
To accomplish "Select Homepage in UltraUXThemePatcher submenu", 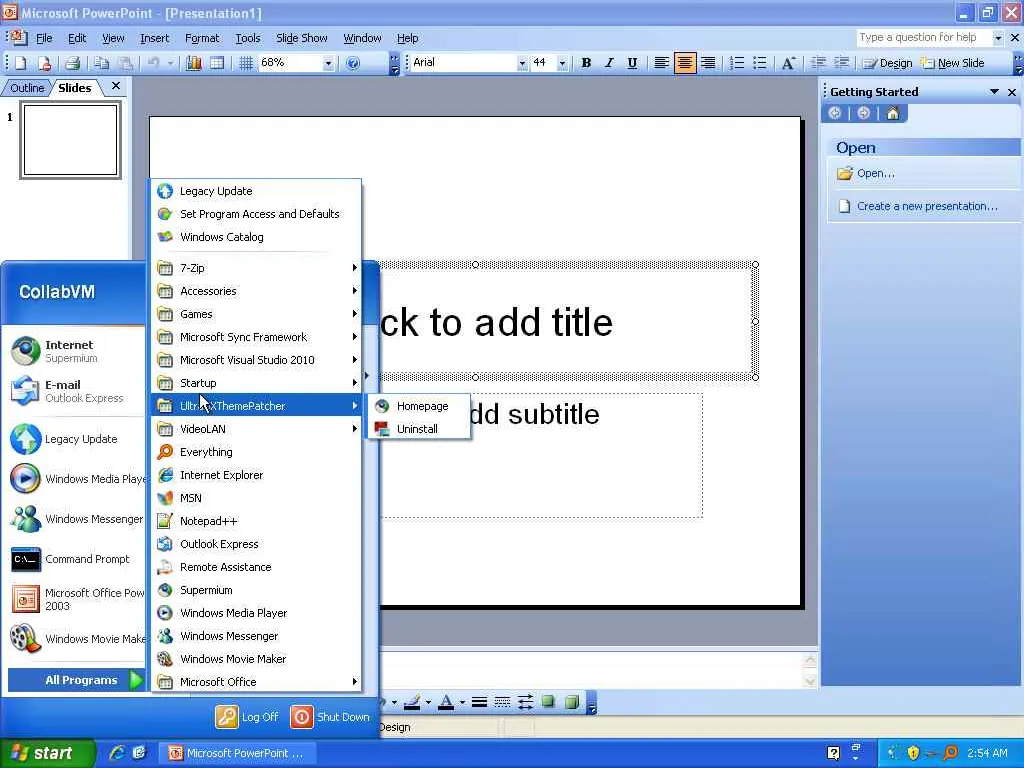I will pyautogui.click(x=419, y=406).
